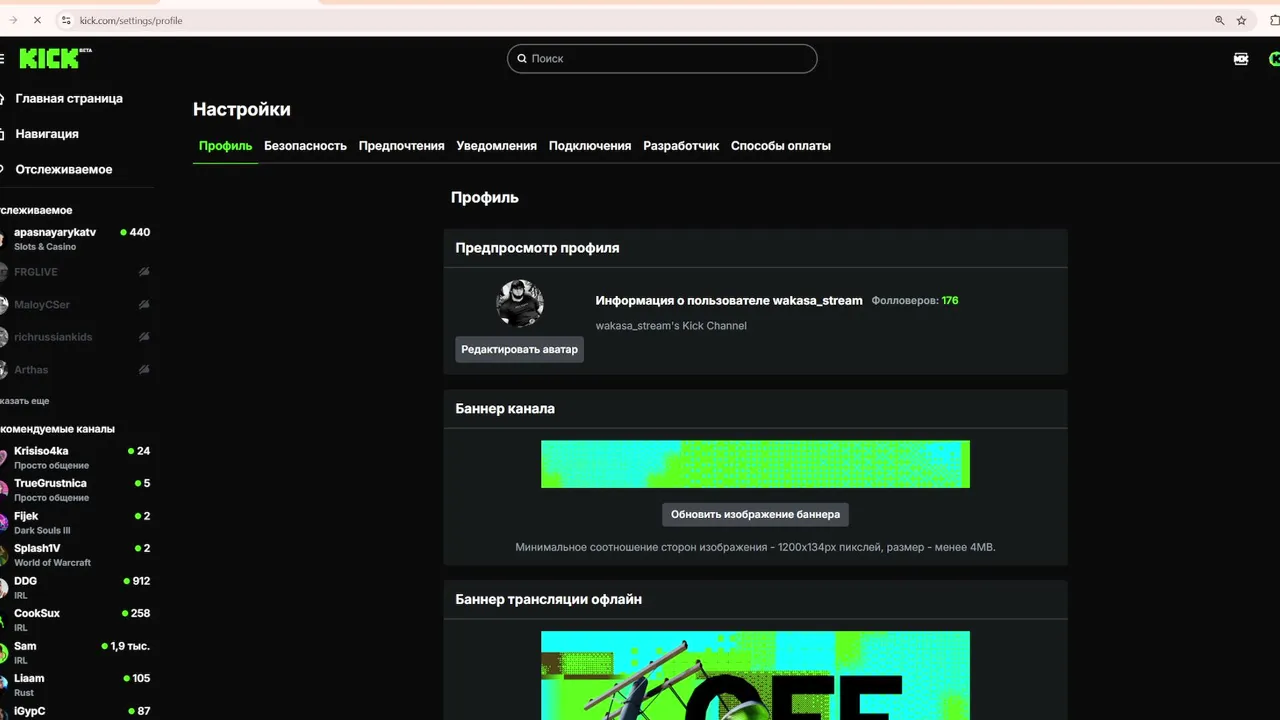Switch to the Способы оплаты tab
The height and width of the screenshot is (720, 1280).
click(780, 146)
